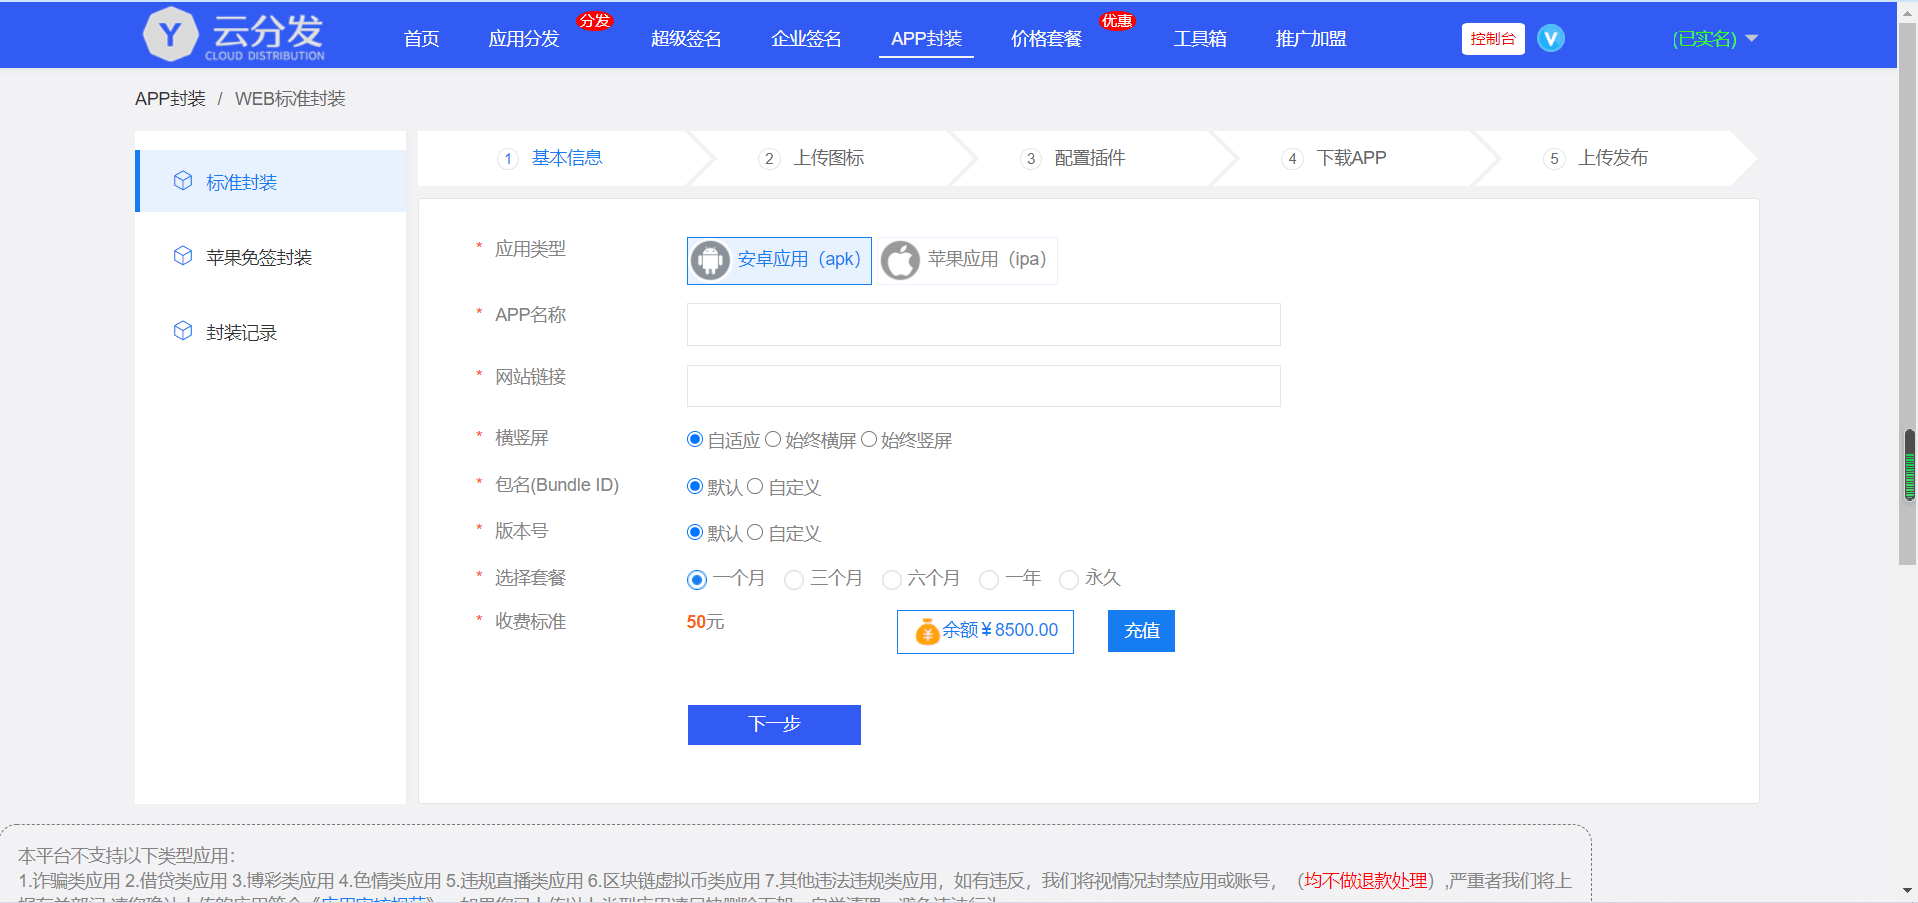Click the blue V avatar icon
The width and height of the screenshot is (1918, 903).
click(x=1551, y=37)
